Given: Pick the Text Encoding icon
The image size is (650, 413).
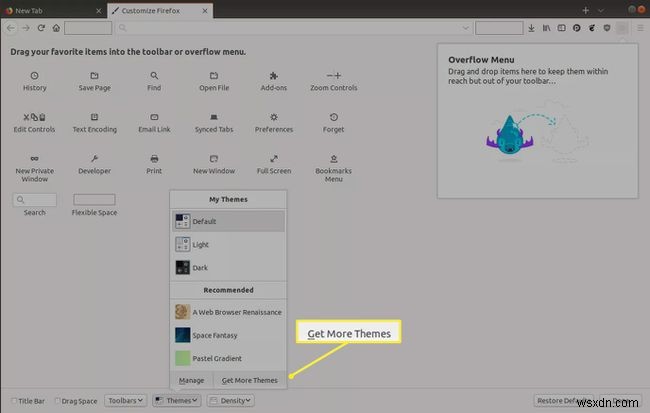Looking at the screenshot, I should click(x=95, y=117).
